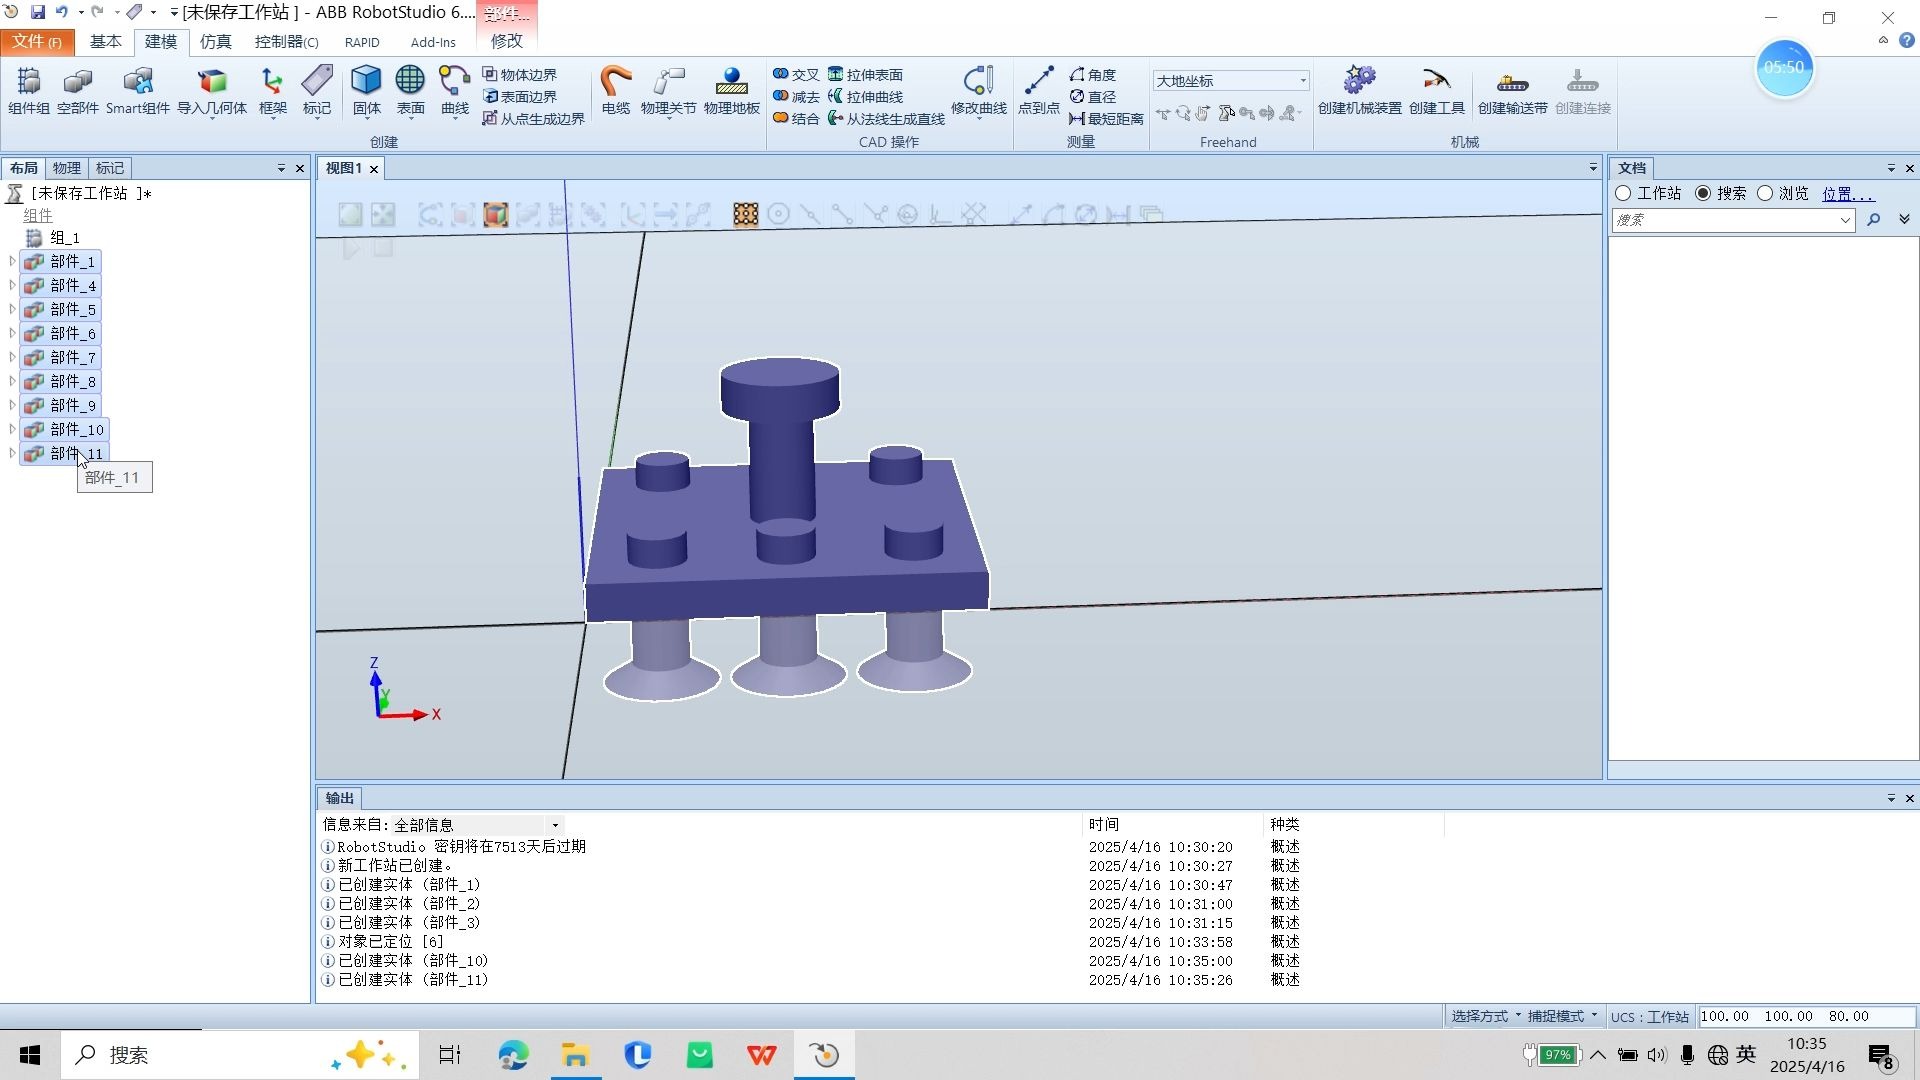Open the 物理 panel tab

pos(66,168)
